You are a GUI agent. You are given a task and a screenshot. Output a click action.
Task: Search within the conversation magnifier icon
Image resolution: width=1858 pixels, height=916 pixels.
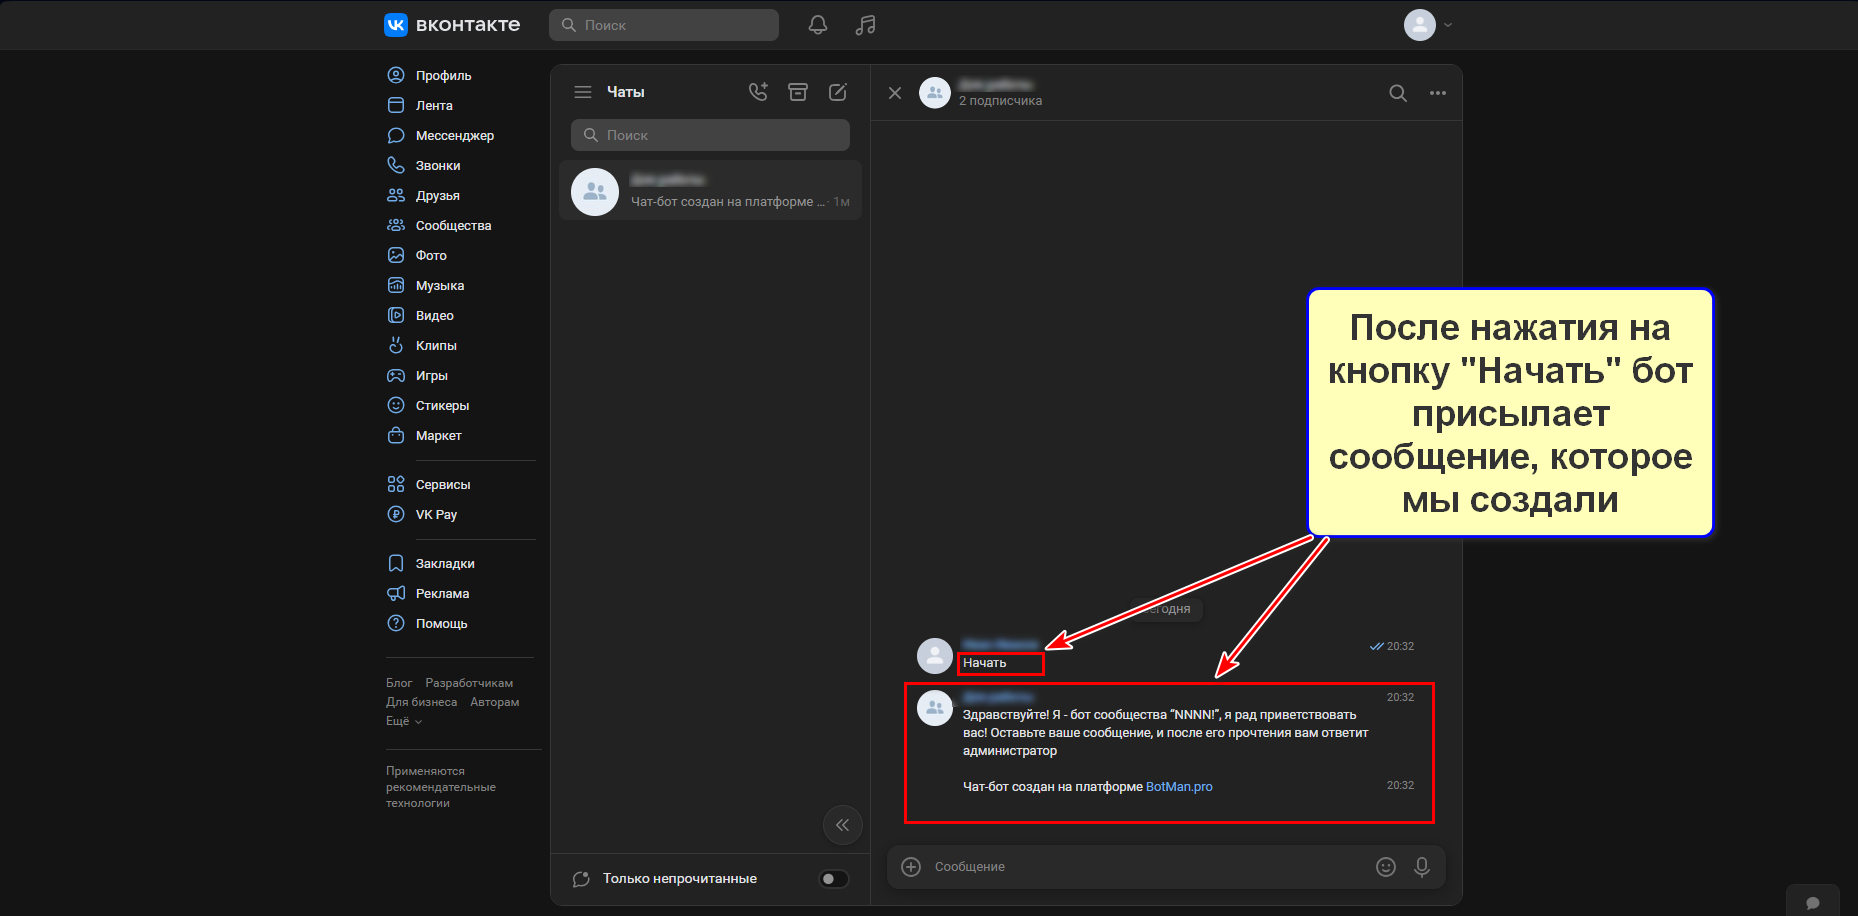point(1398,93)
